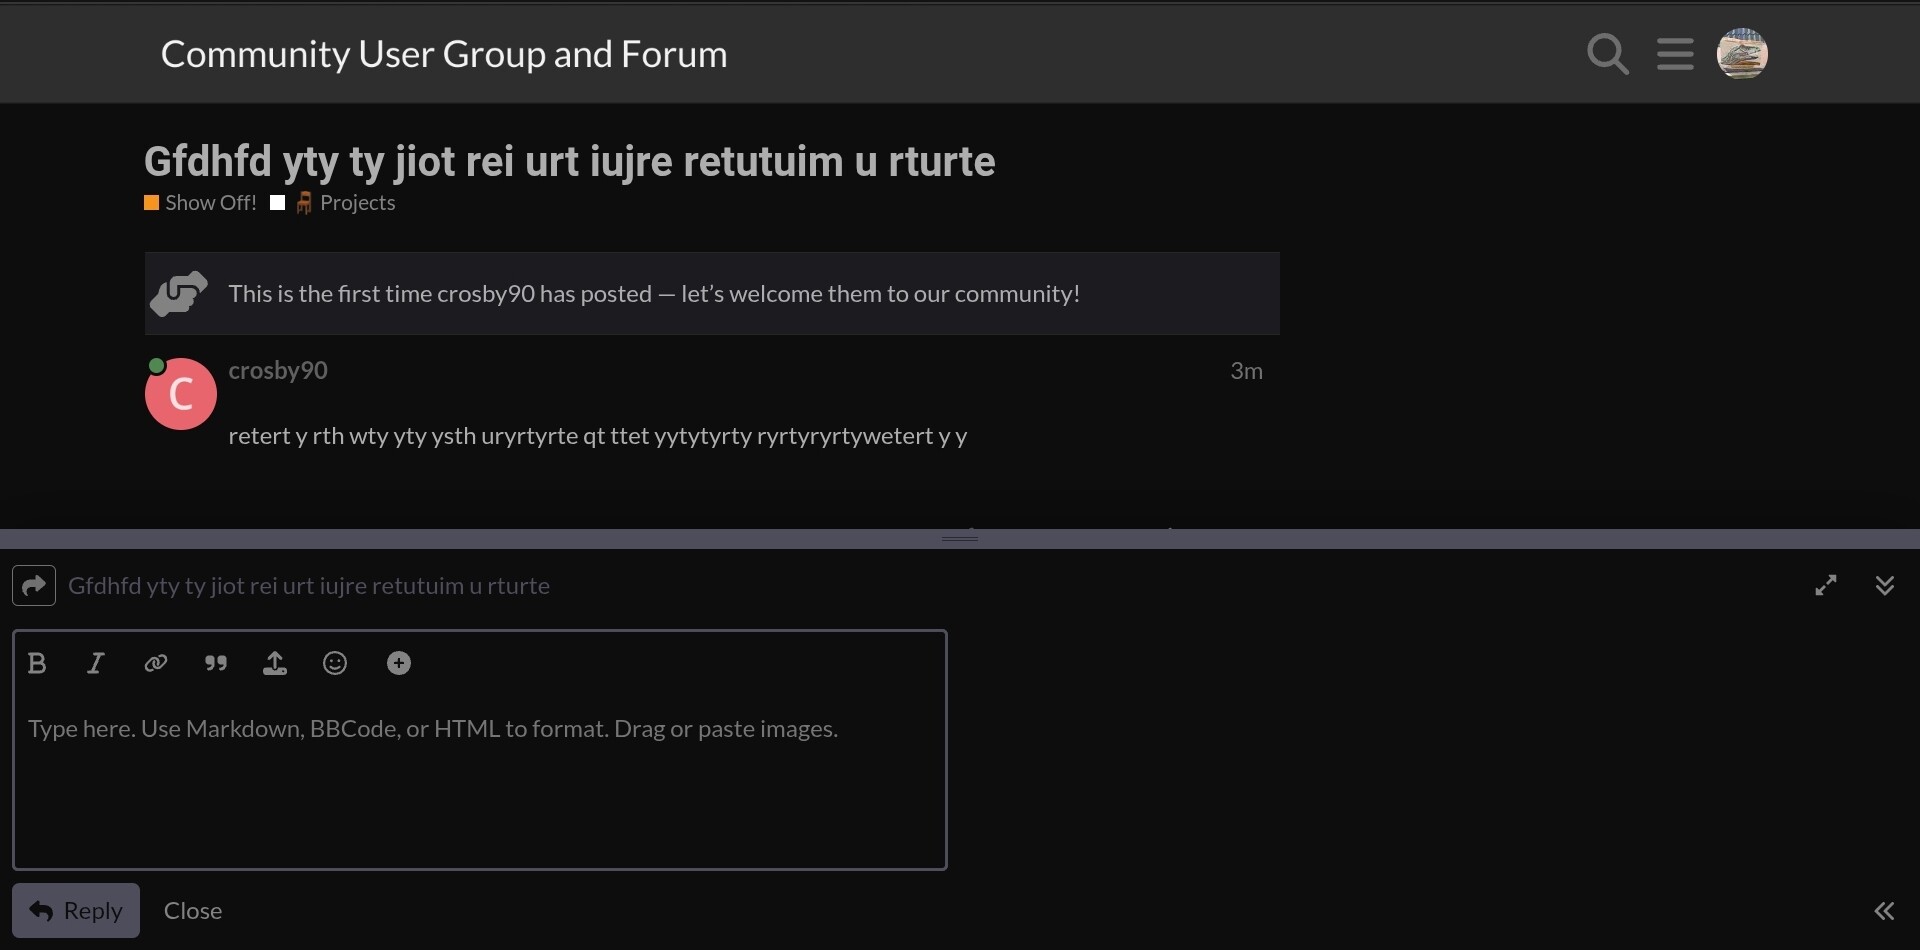1920x950 pixels.
Task: Open the hamburger menu in header
Action: [1675, 54]
